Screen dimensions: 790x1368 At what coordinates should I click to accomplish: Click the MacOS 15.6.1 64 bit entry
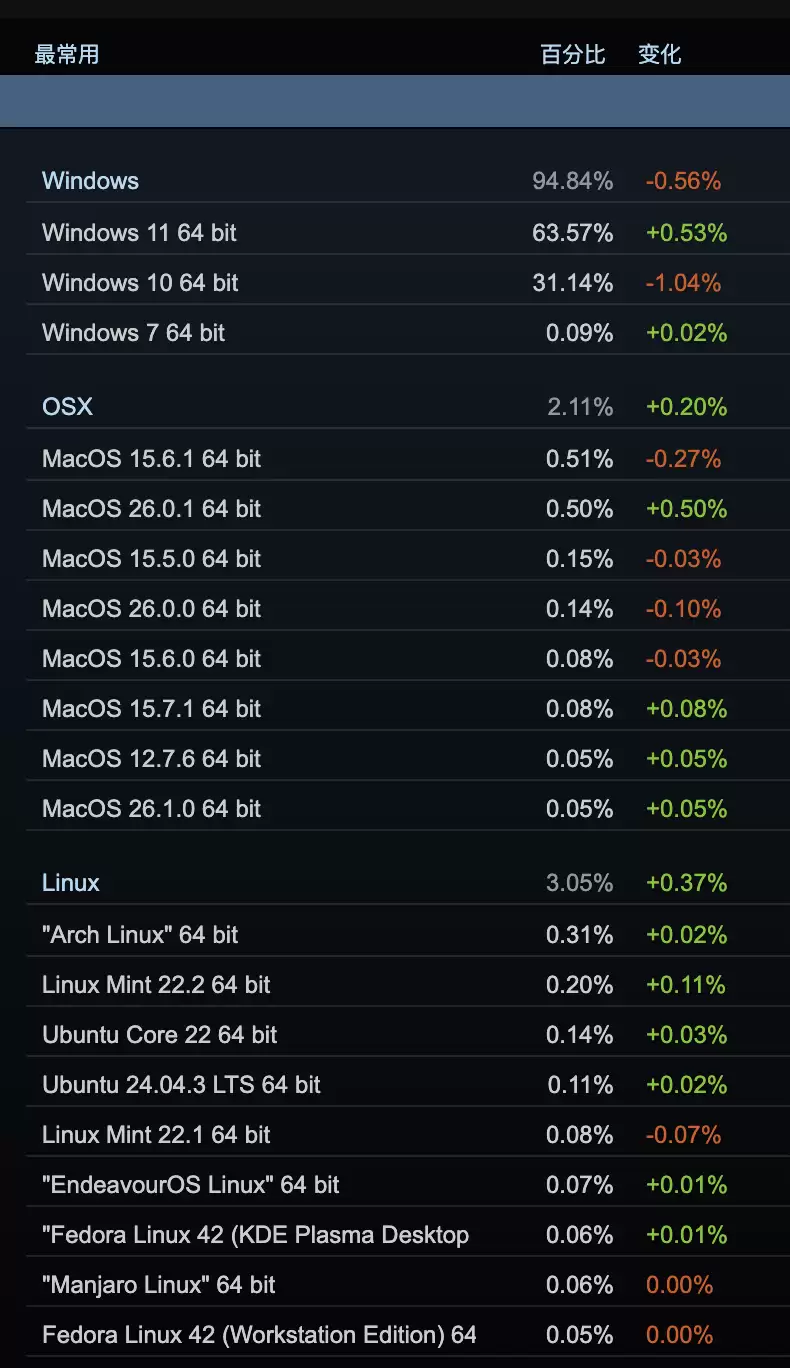click(150, 458)
